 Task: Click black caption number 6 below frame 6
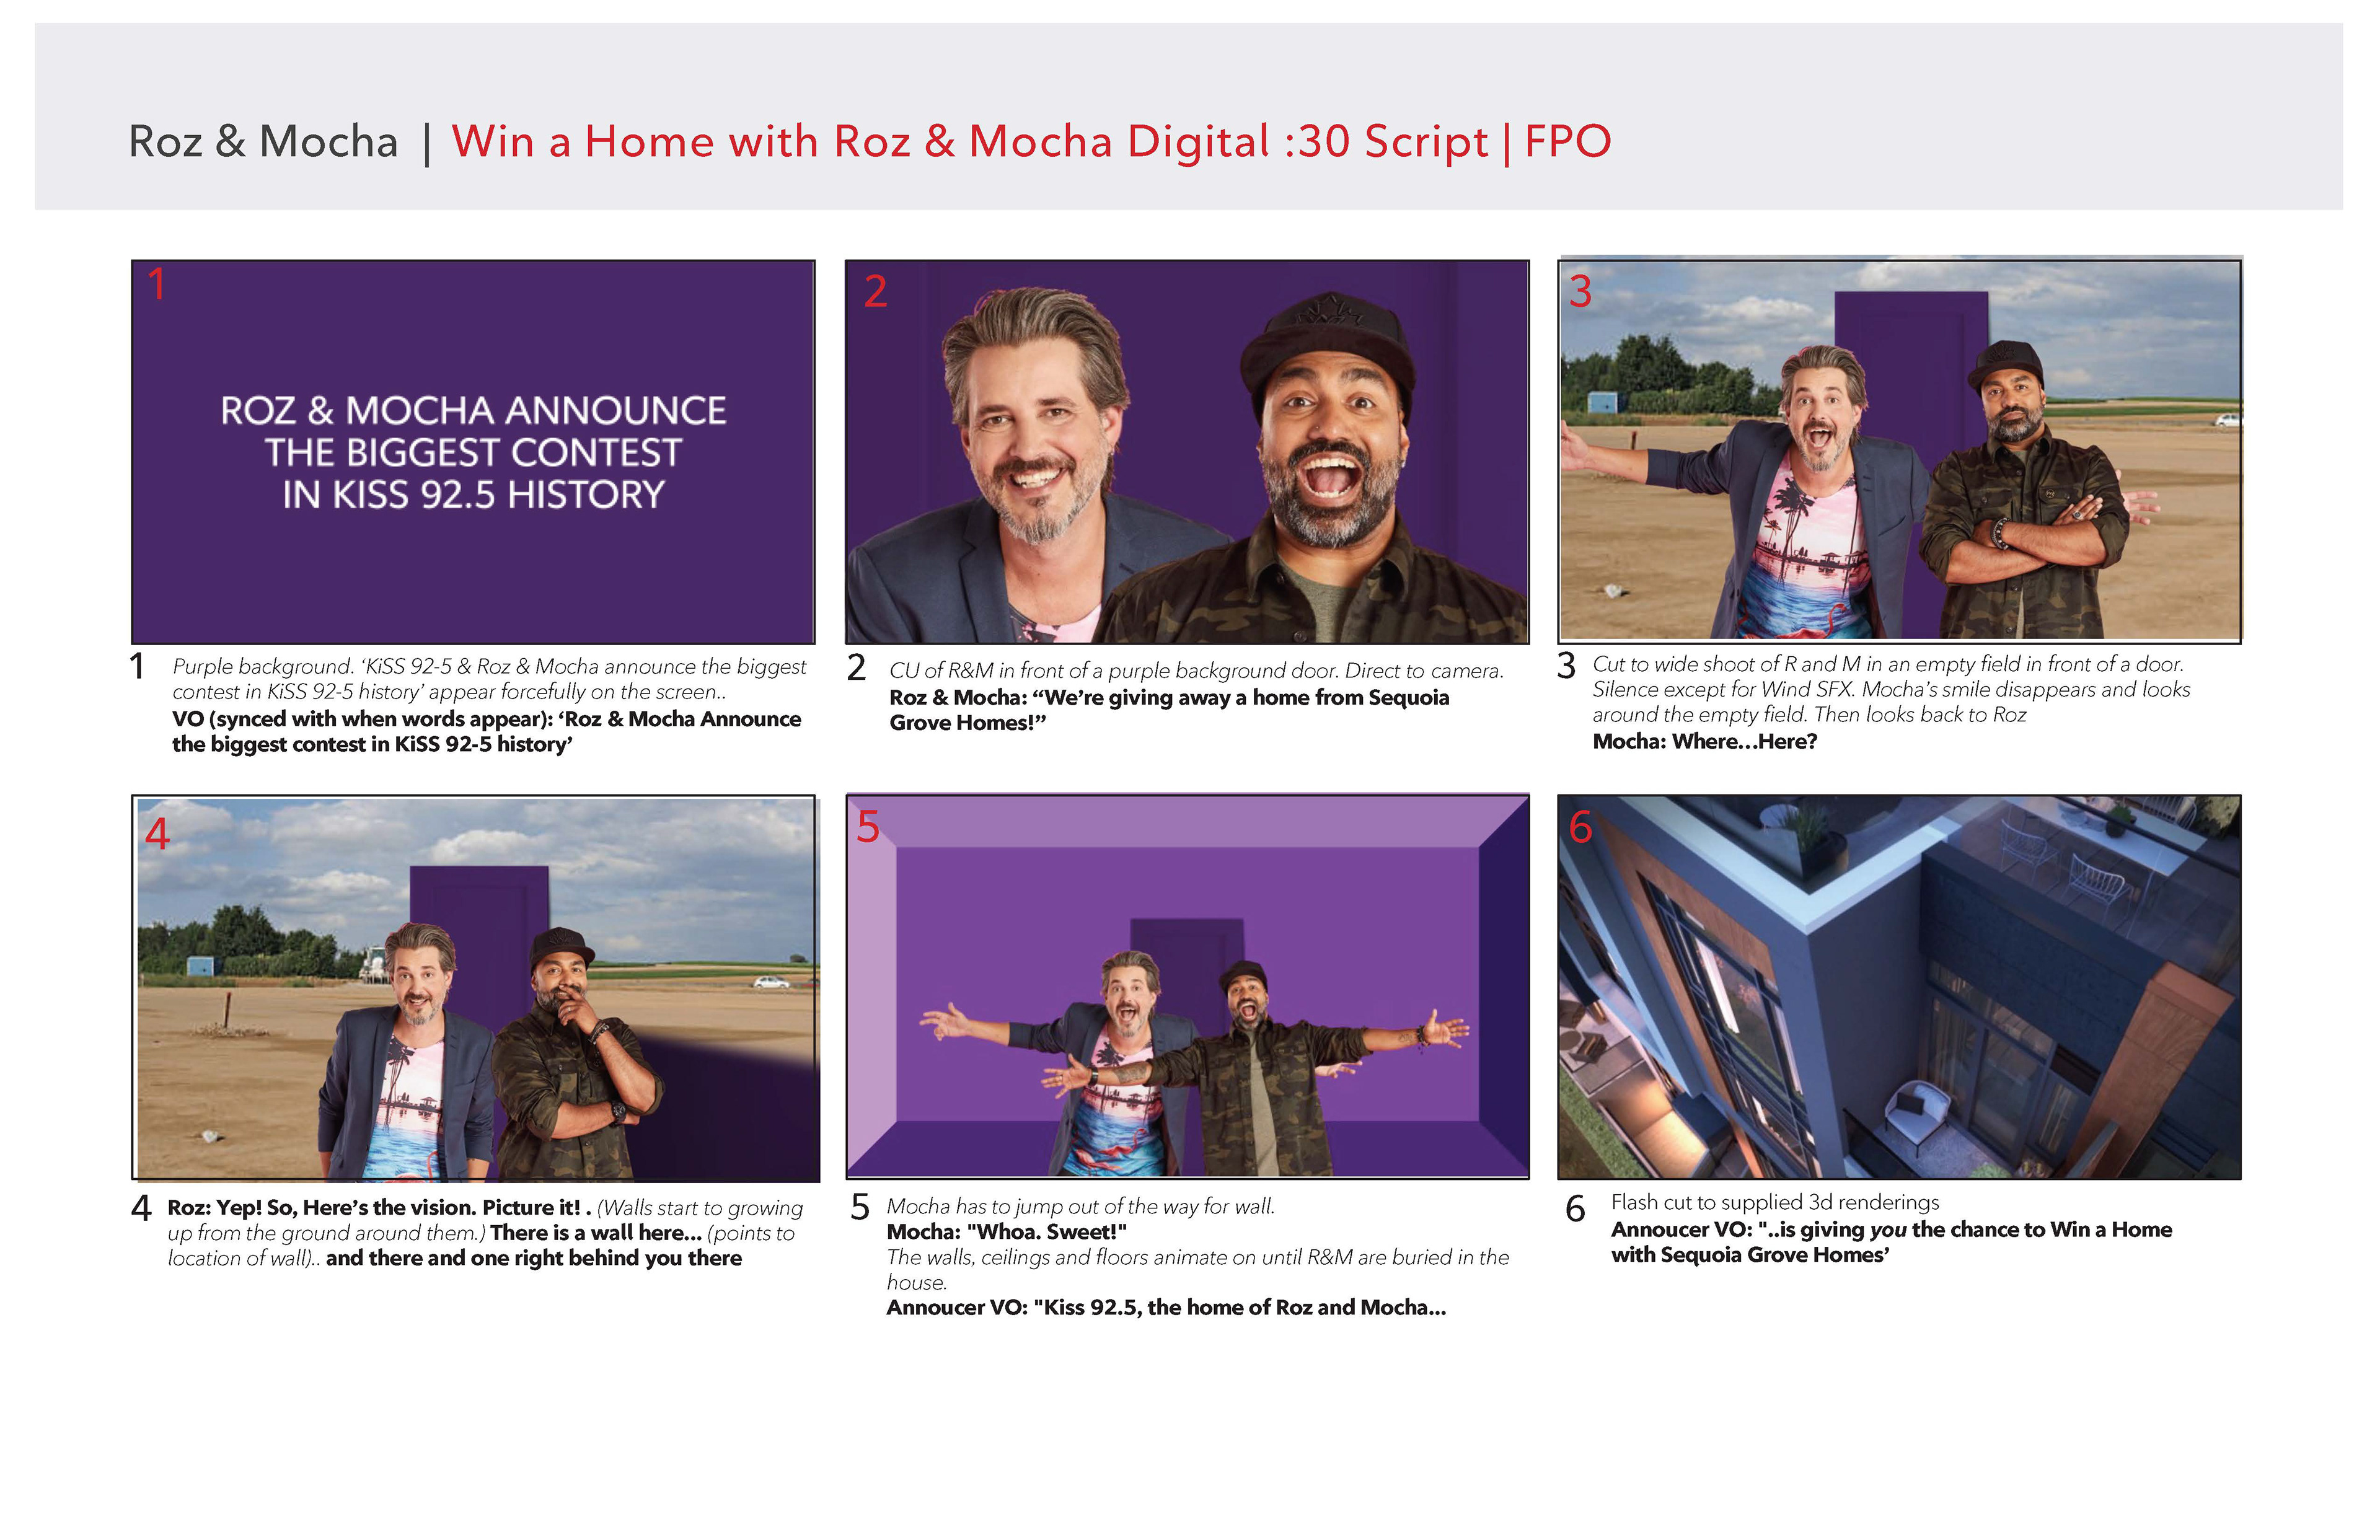(1575, 1209)
